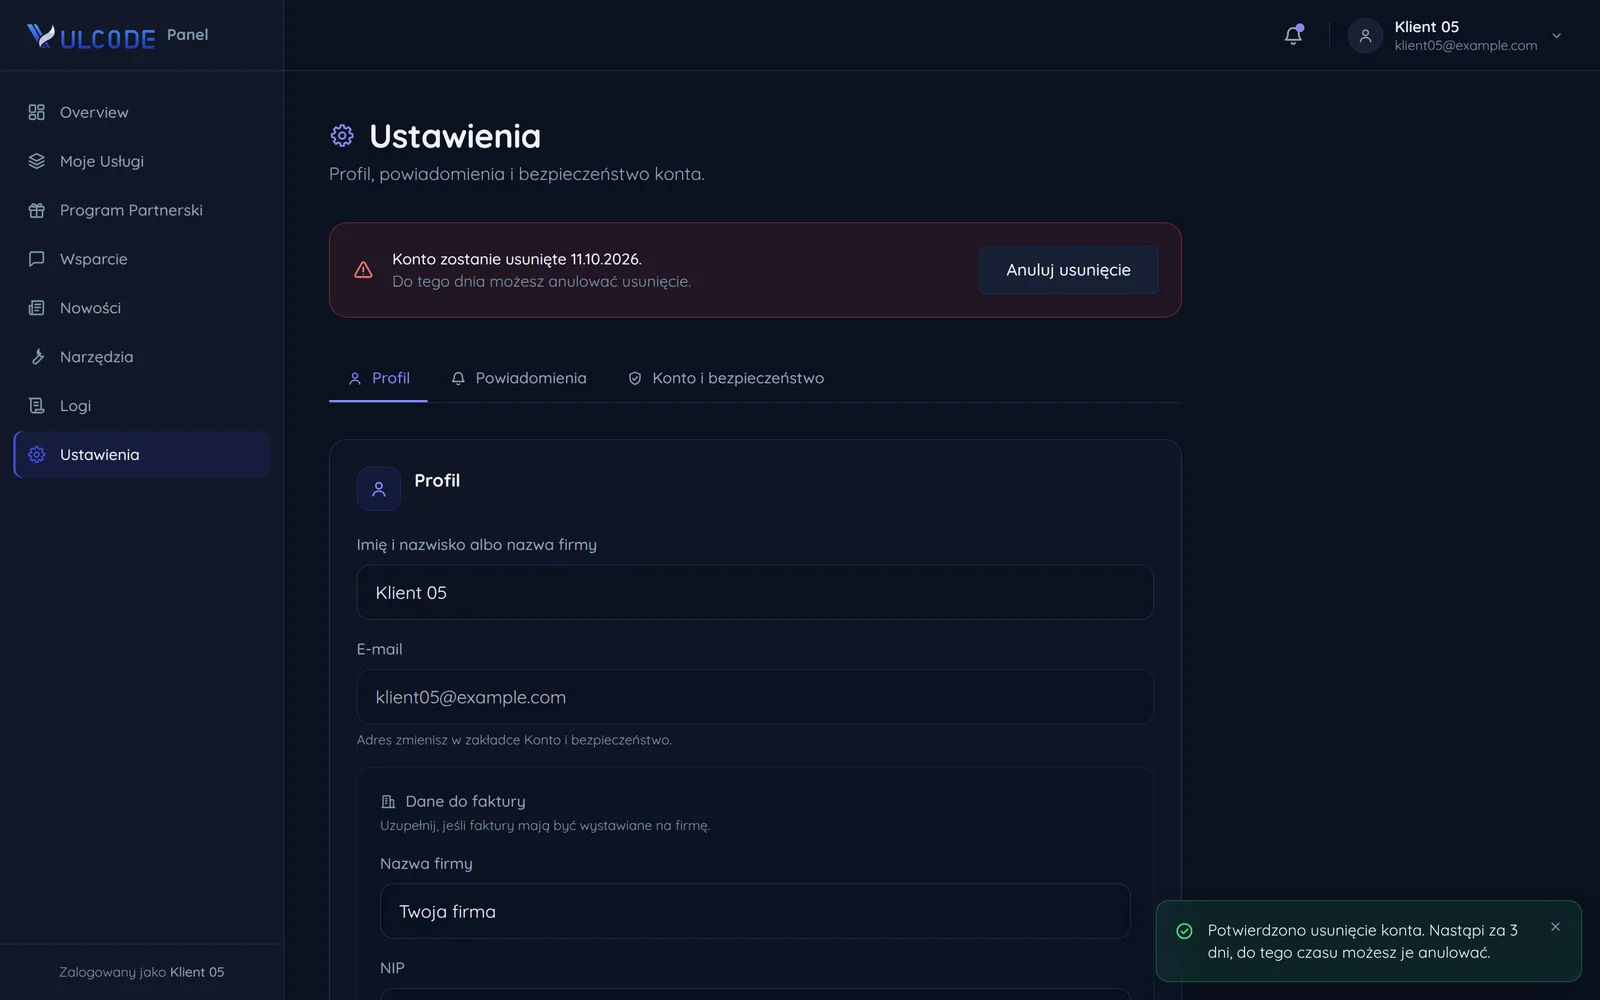Open Narzędzia tools page

tap(142, 357)
